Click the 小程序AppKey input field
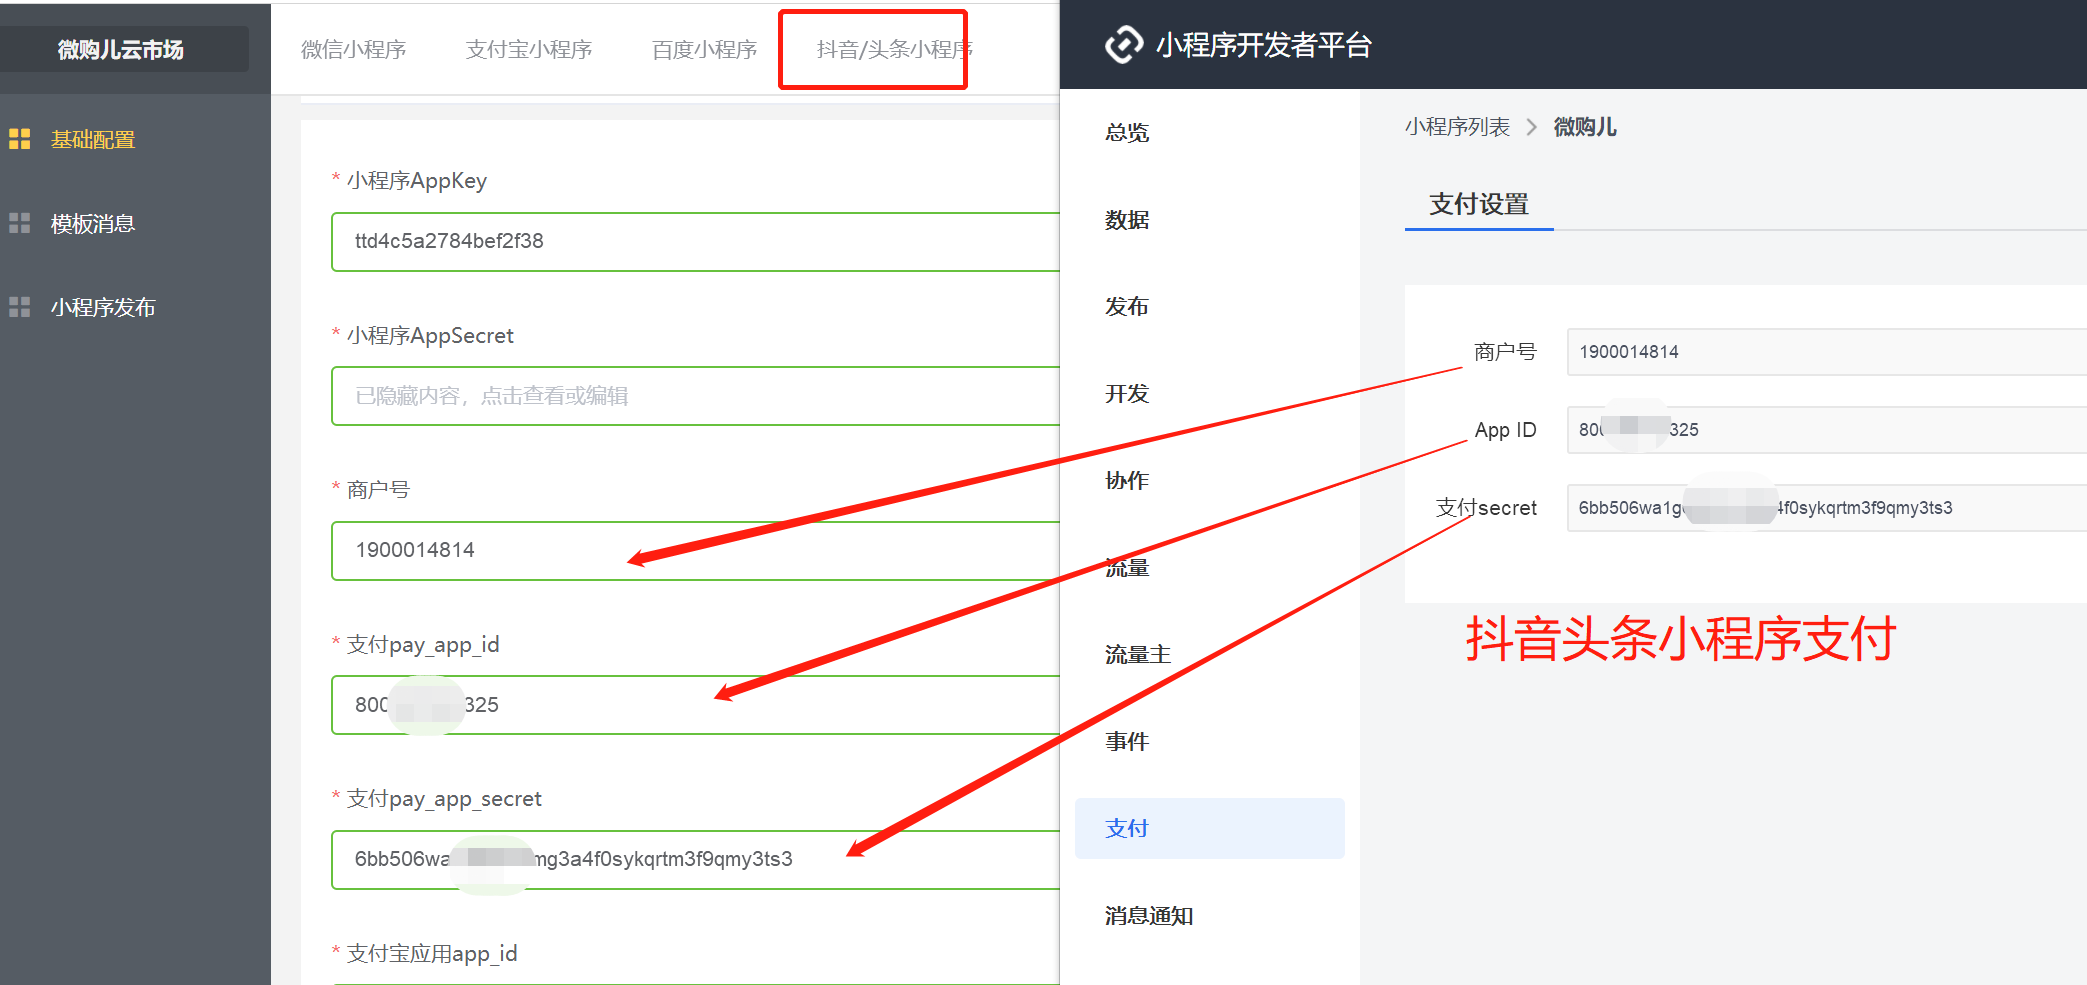Image resolution: width=2087 pixels, height=985 pixels. pyautogui.click(x=695, y=241)
